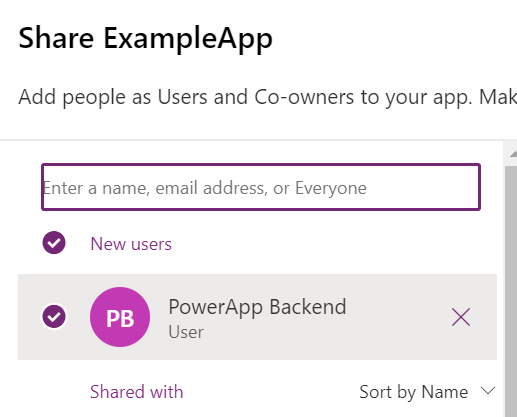Click the scrollbar up arrow
Viewport: 517px width, 417px height.
coord(513,154)
